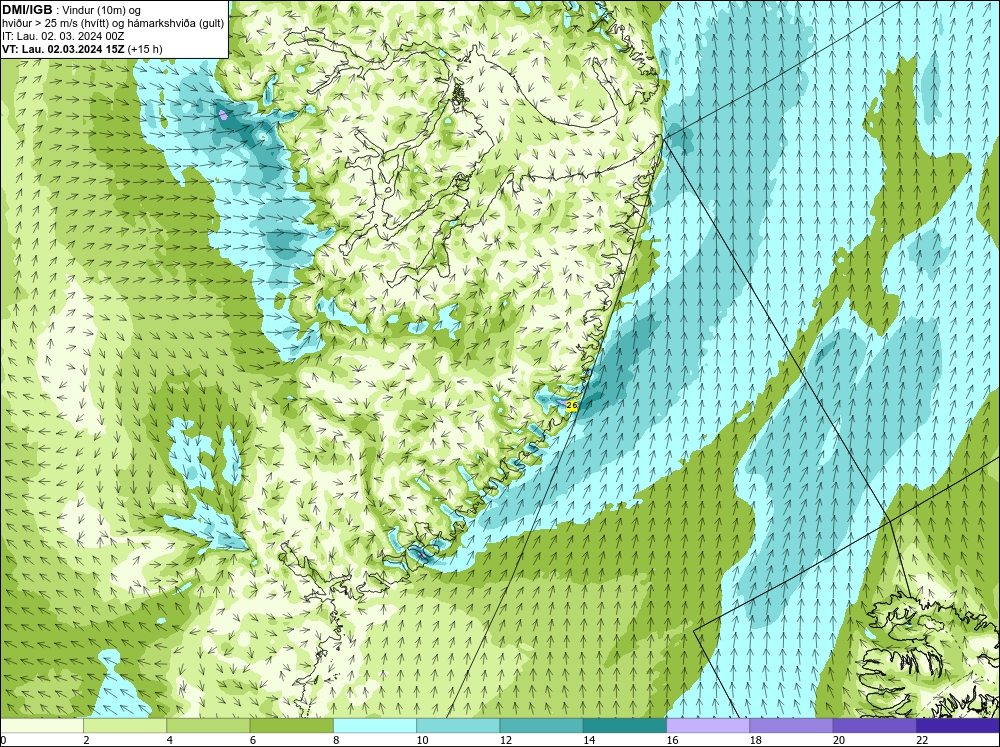Click the legend value 2
This screenshot has height=747, width=1000.
coord(86,740)
